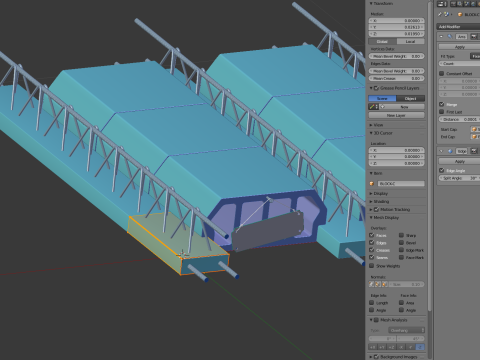This screenshot has height=360, width=480.
Task: Select the Object grease pencil source
Action: click(x=411, y=98)
